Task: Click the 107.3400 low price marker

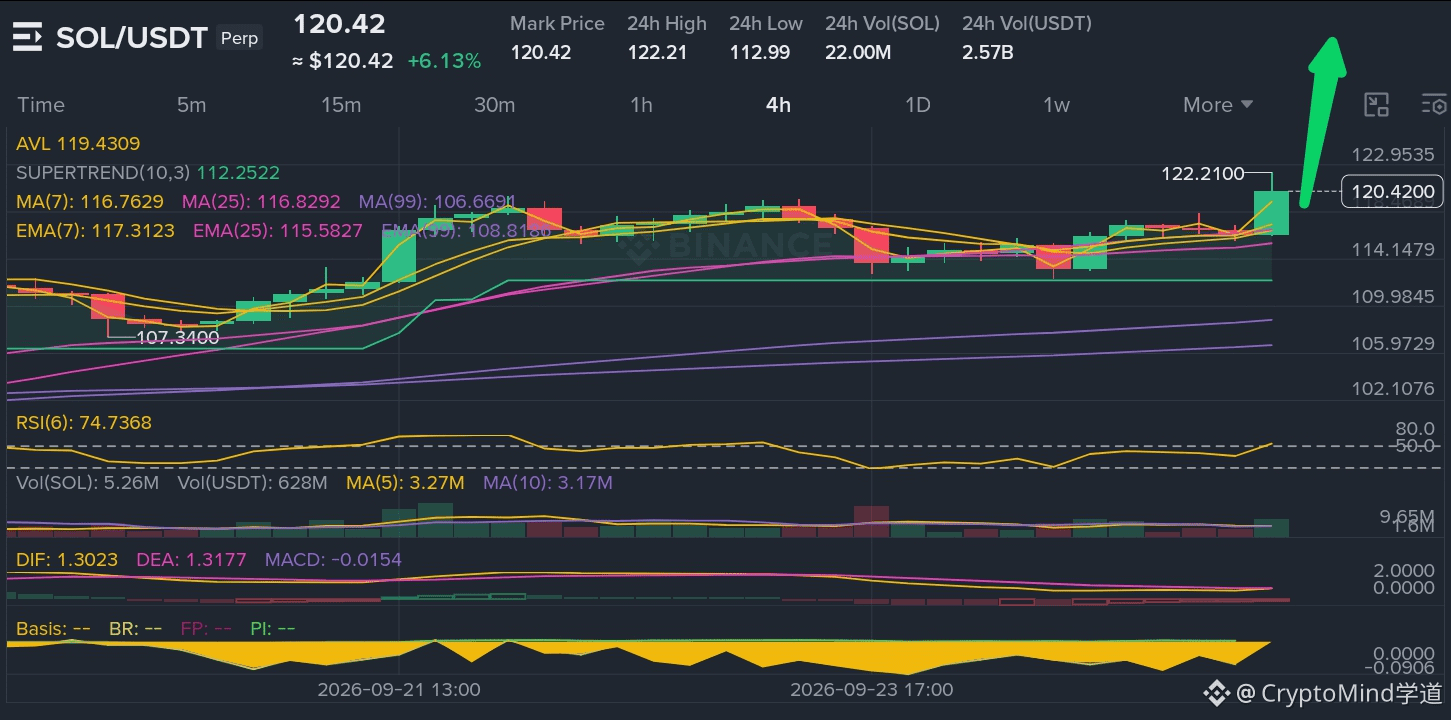Action: tap(177, 337)
